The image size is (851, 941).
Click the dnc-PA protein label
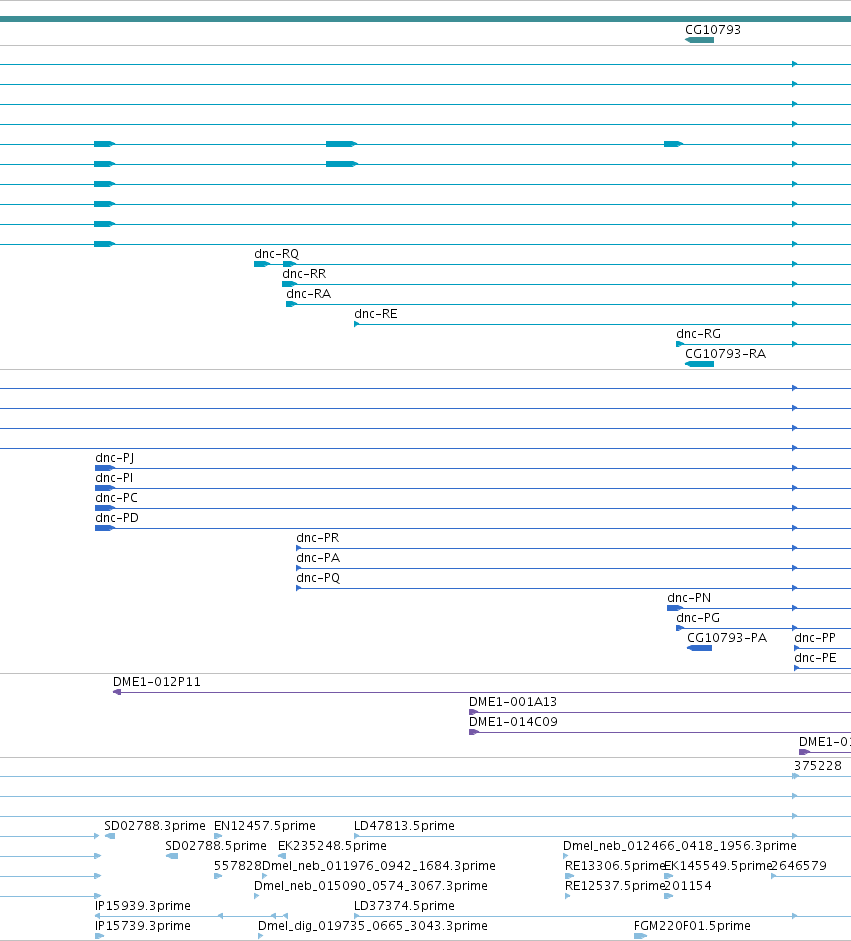tap(318, 558)
